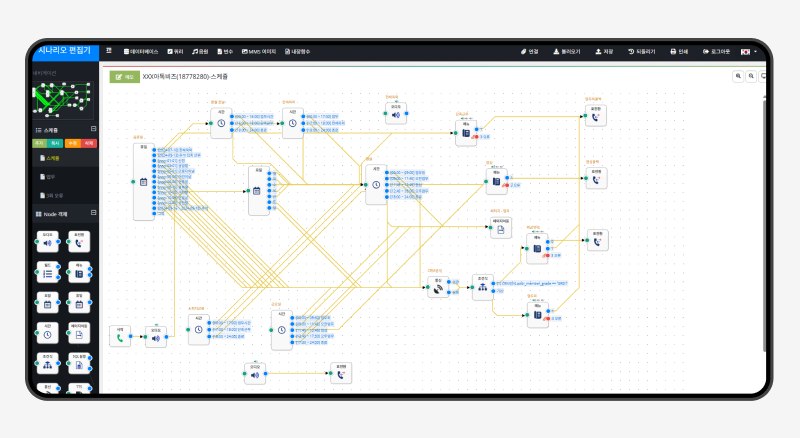The height and width of the screenshot is (438, 800).
Task: Open the MMS 이미지 menu item
Action: [259, 52]
